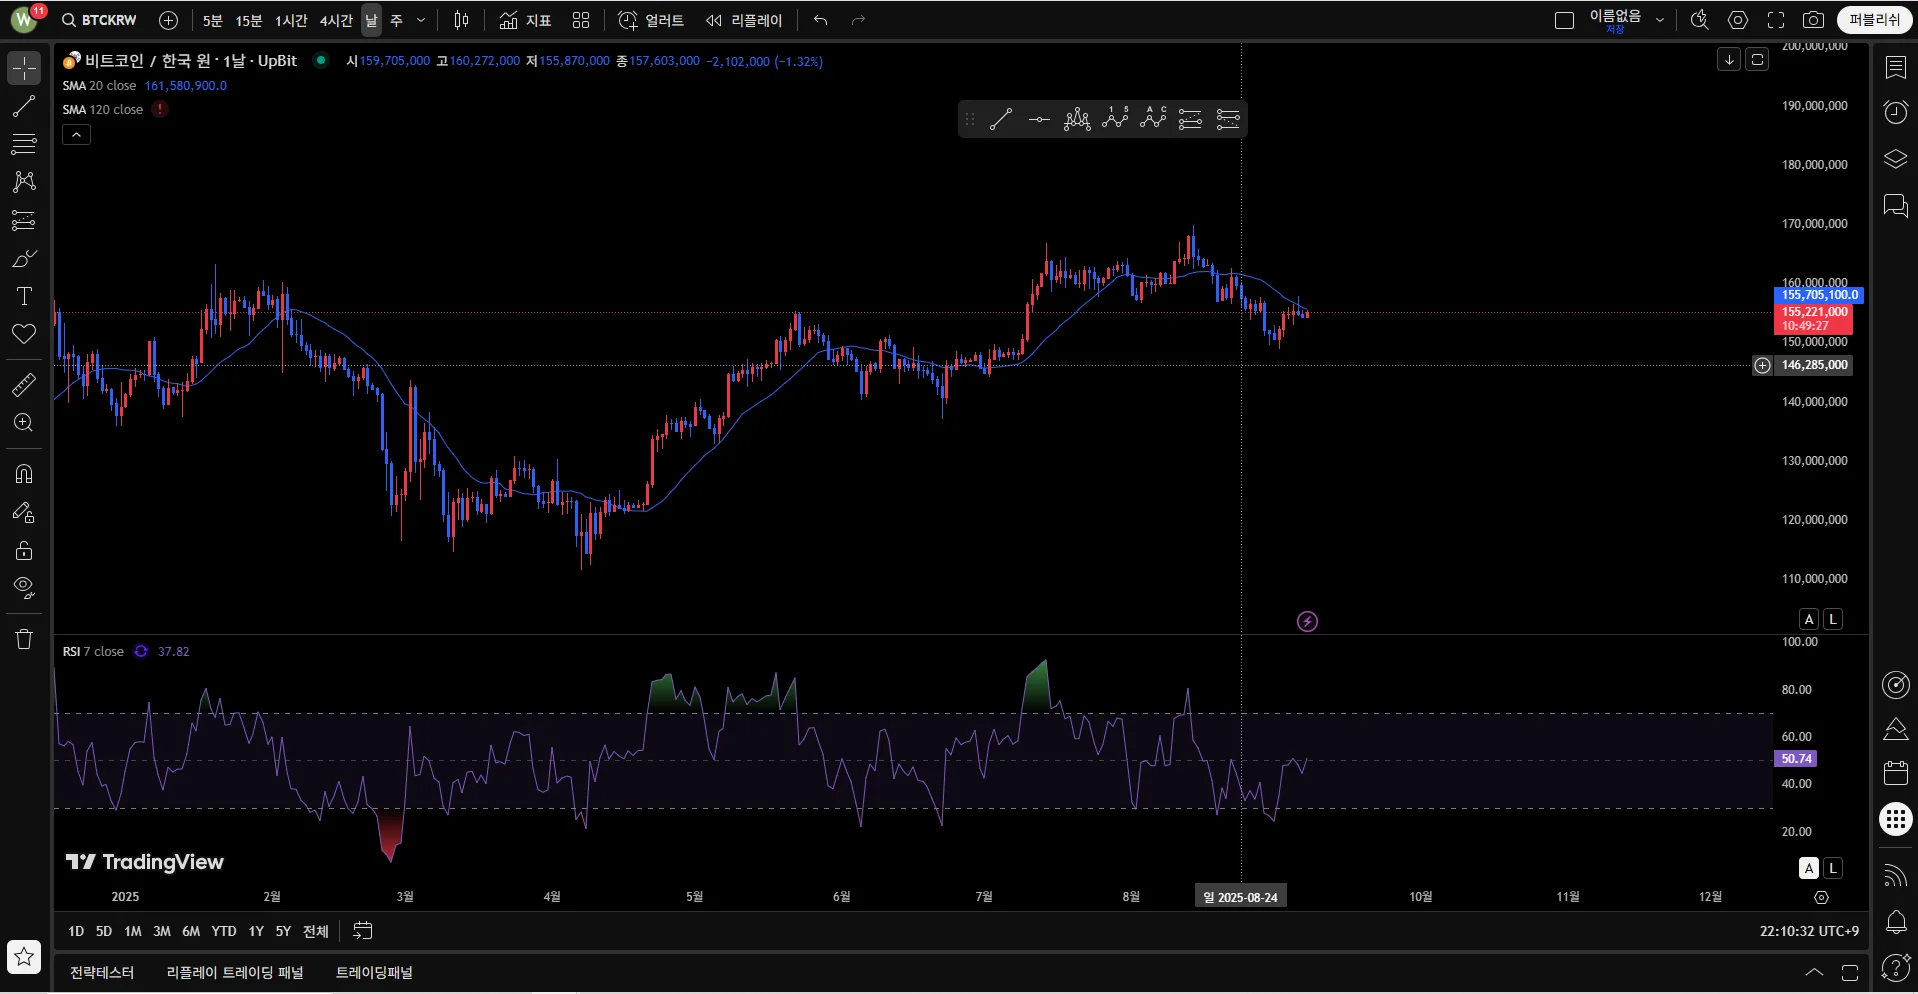Set the chart range to 6M
Viewport: 1918px width, 994px height.
(x=191, y=931)
